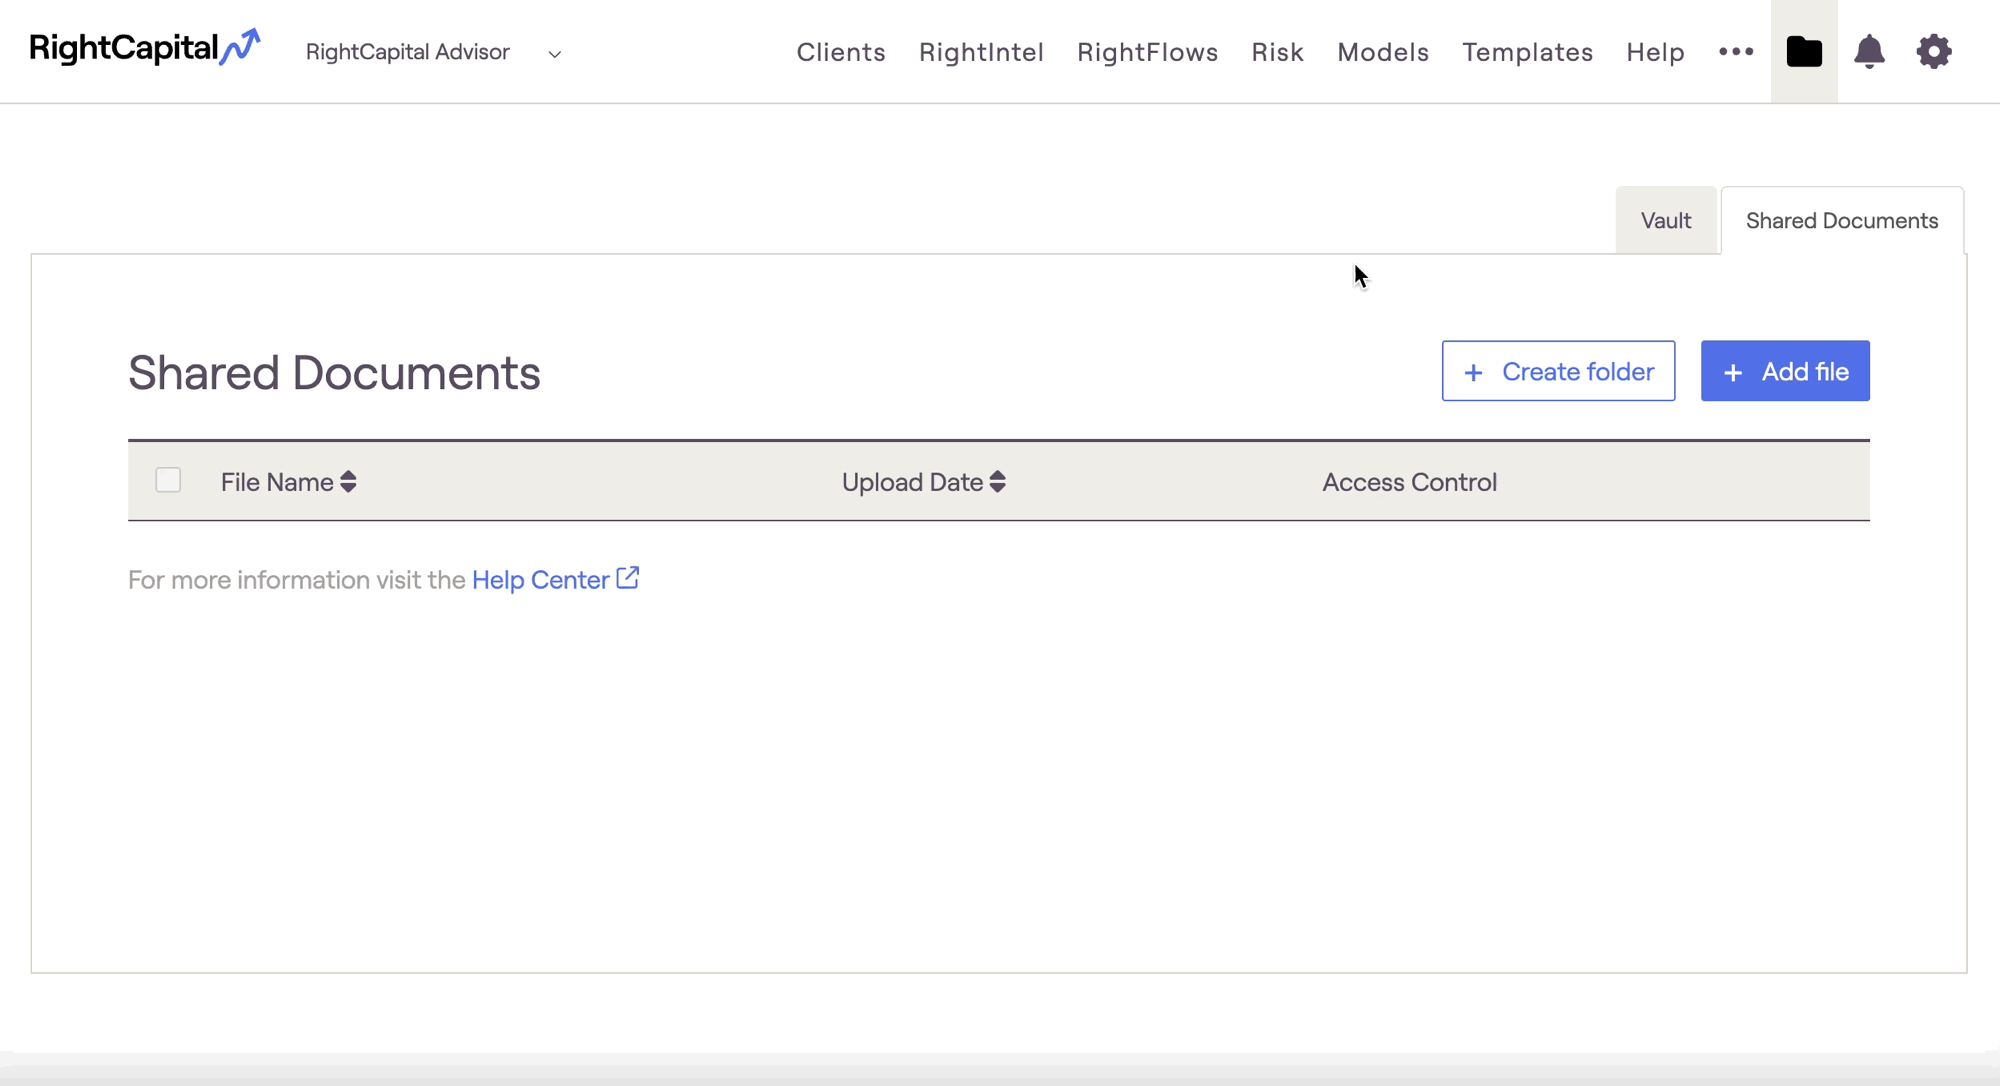Click the Access Control column header

(1409, 482)
